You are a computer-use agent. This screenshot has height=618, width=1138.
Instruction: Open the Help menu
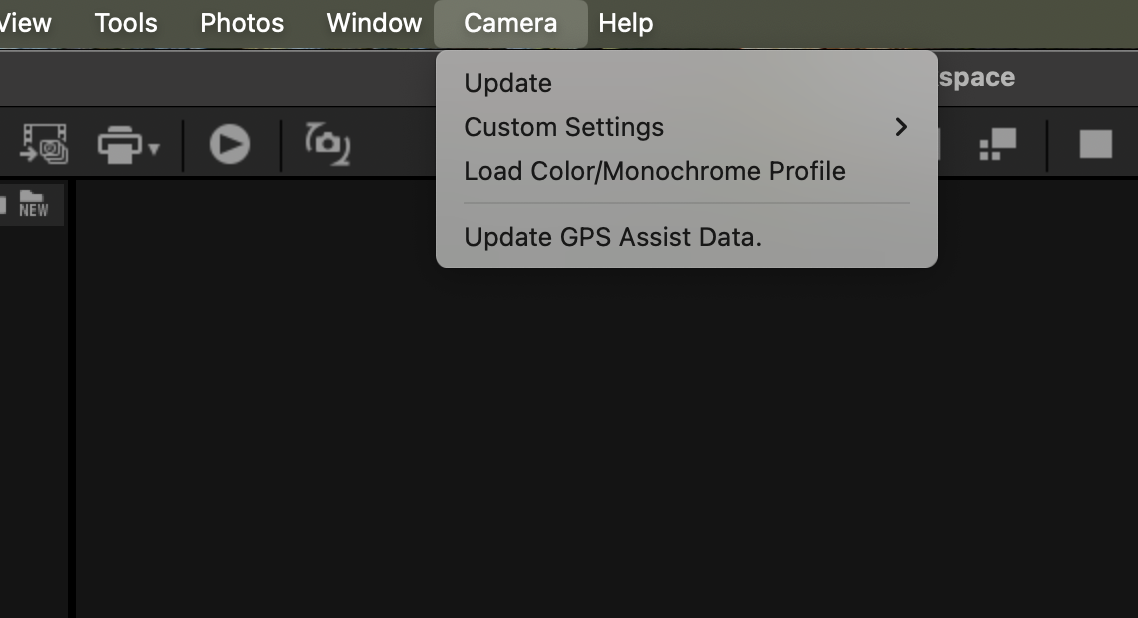click(625, 22)
